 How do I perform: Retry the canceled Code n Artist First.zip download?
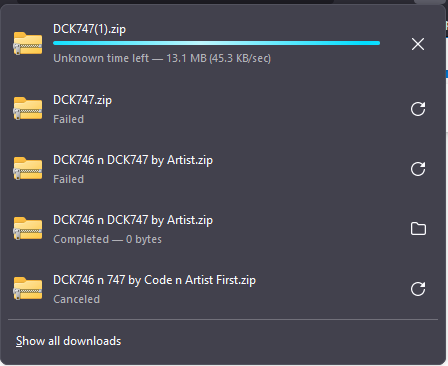pos(418,289)
